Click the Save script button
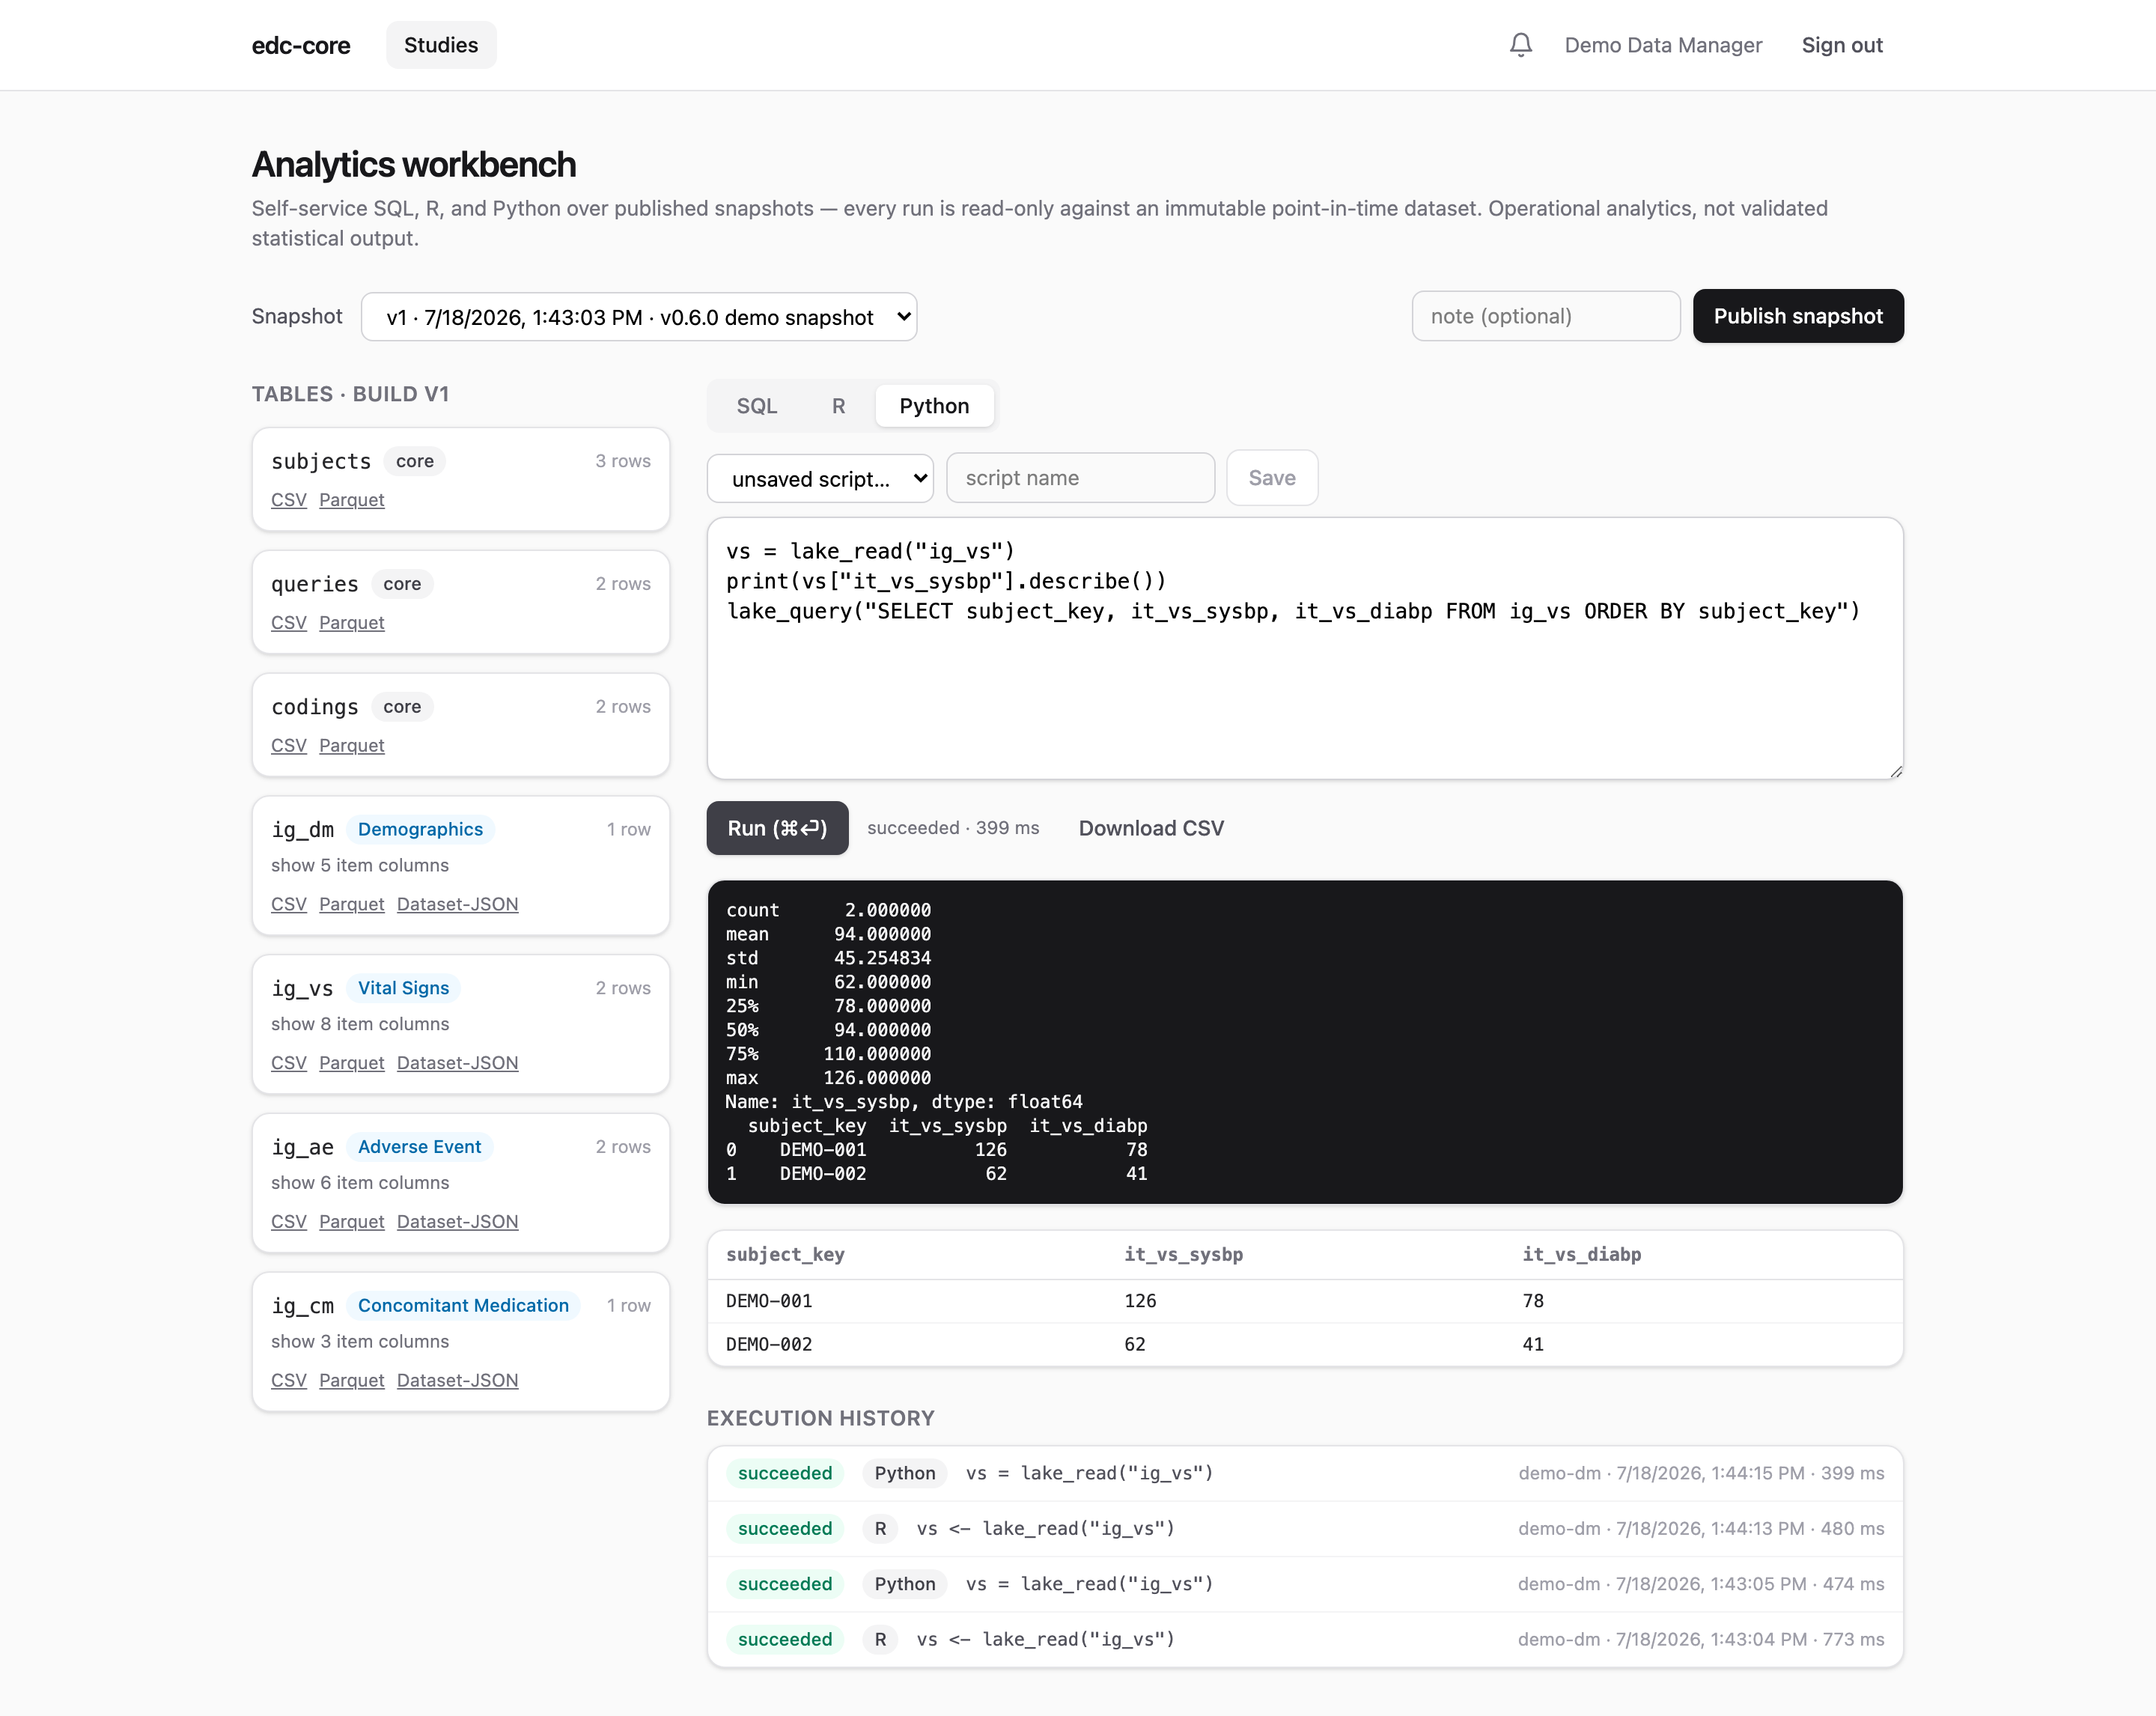This screenshot has height=1716, width=2156. [1271, 478]
